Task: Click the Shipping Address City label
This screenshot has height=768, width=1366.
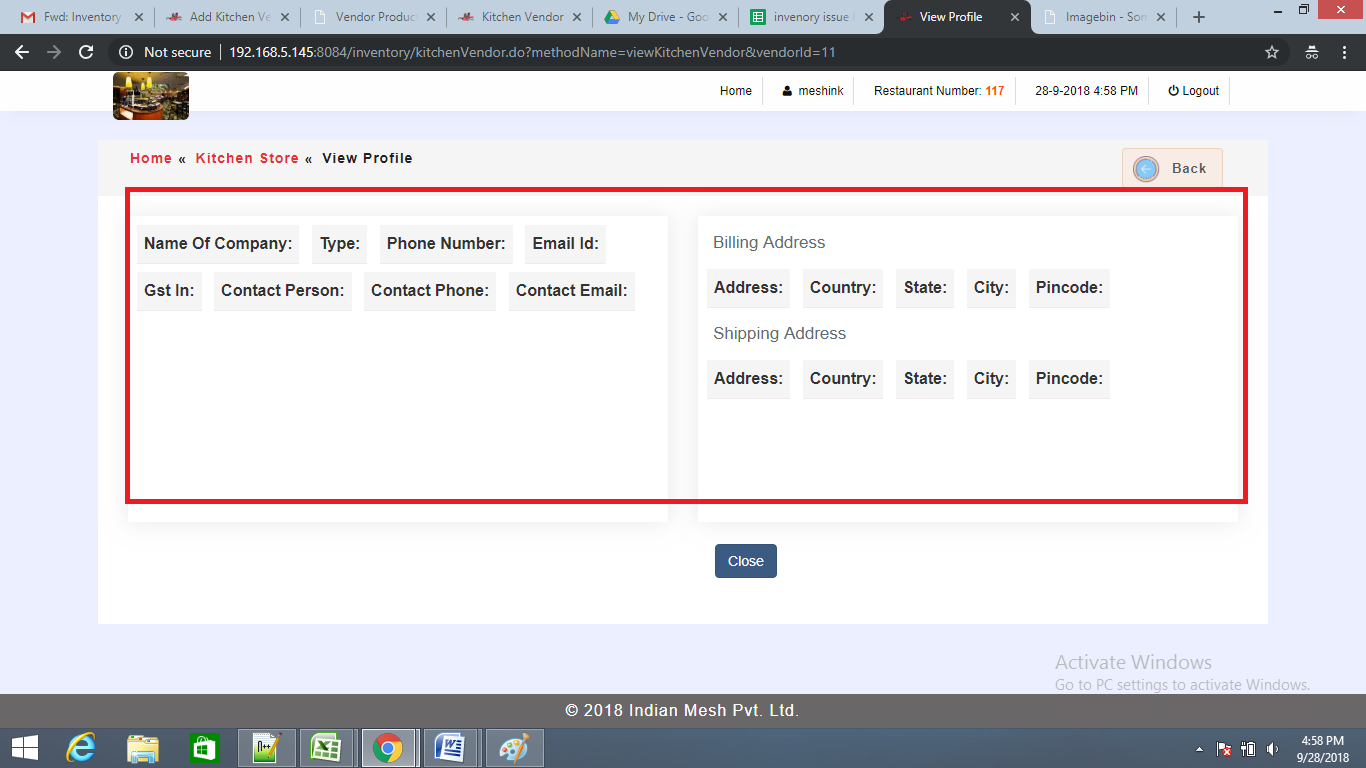Action: tap(991, 378)
